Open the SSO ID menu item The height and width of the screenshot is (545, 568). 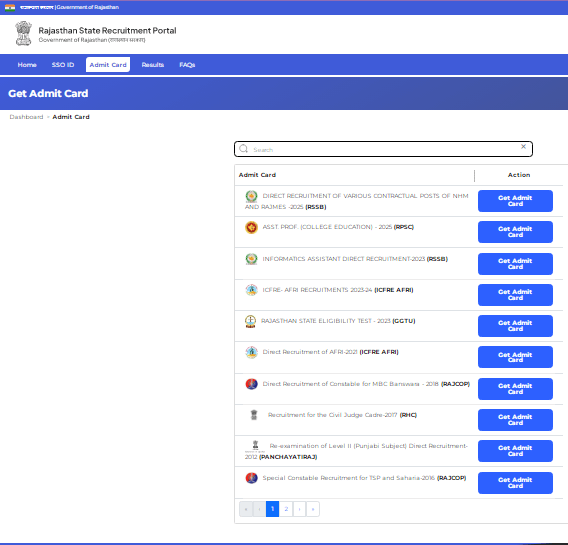pos(63,65)
